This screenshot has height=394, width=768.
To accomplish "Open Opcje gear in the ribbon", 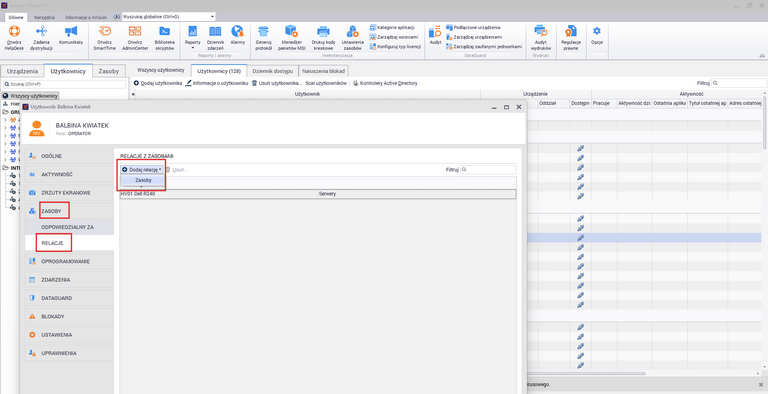I will 597,35.
